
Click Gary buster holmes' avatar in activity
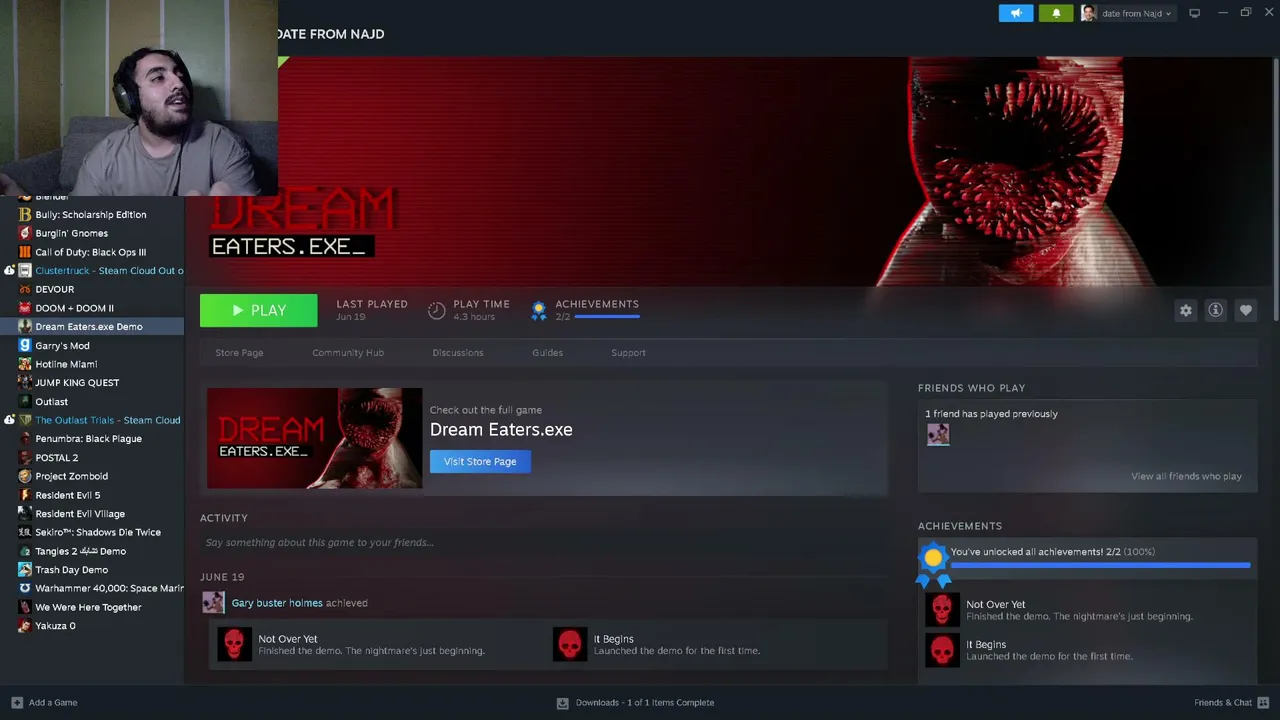coord(213,602)
